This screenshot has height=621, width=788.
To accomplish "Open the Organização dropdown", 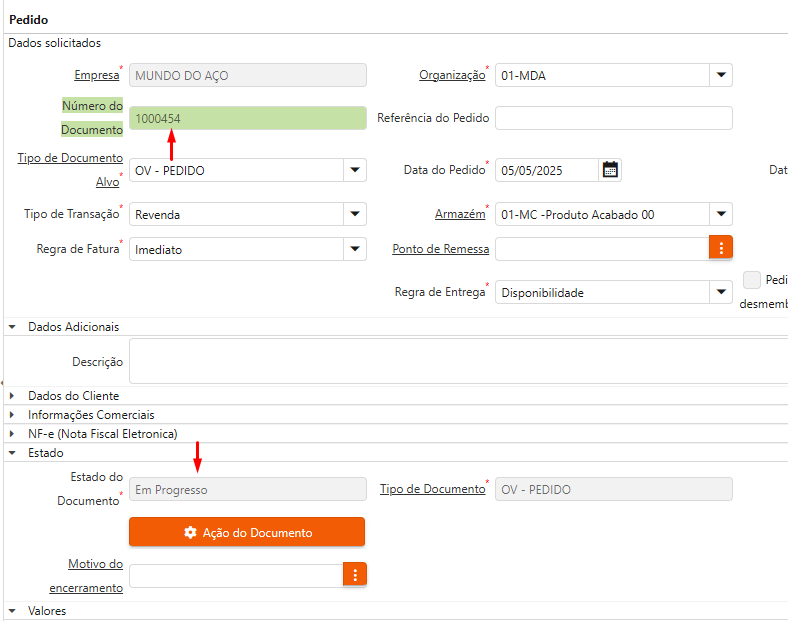I will coord(721,75).
